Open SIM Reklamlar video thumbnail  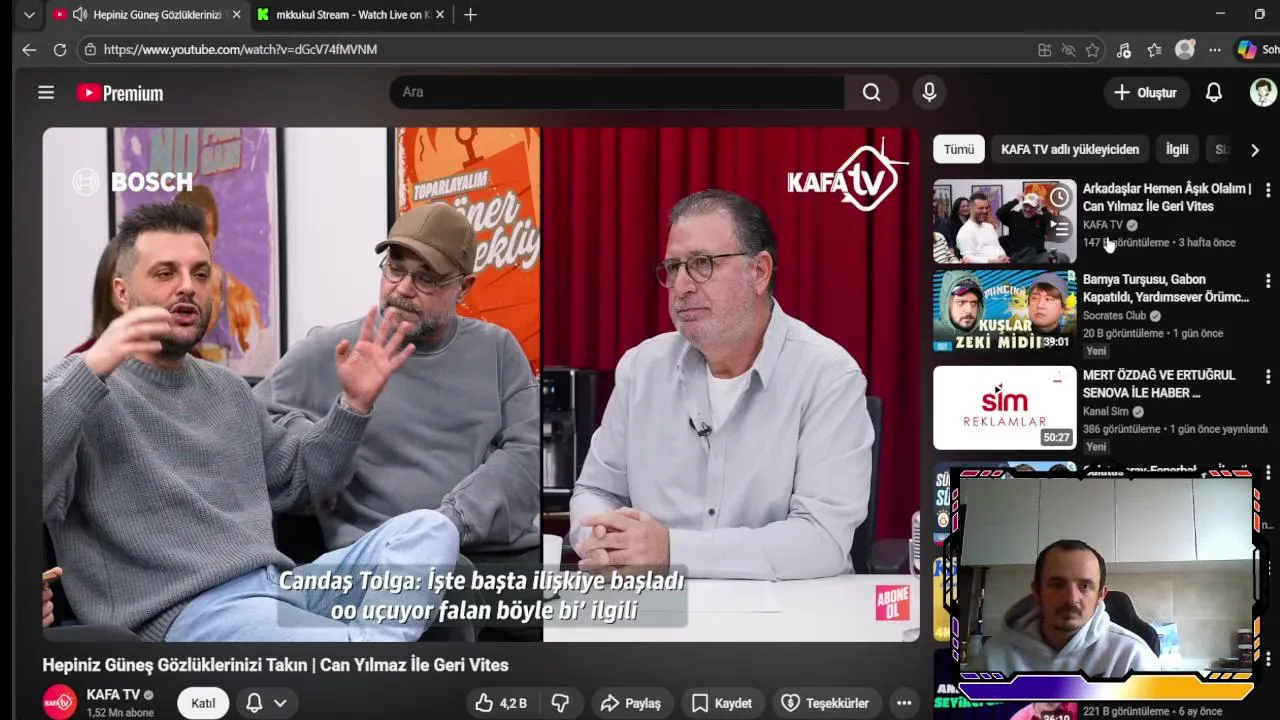click(1004, 407)
